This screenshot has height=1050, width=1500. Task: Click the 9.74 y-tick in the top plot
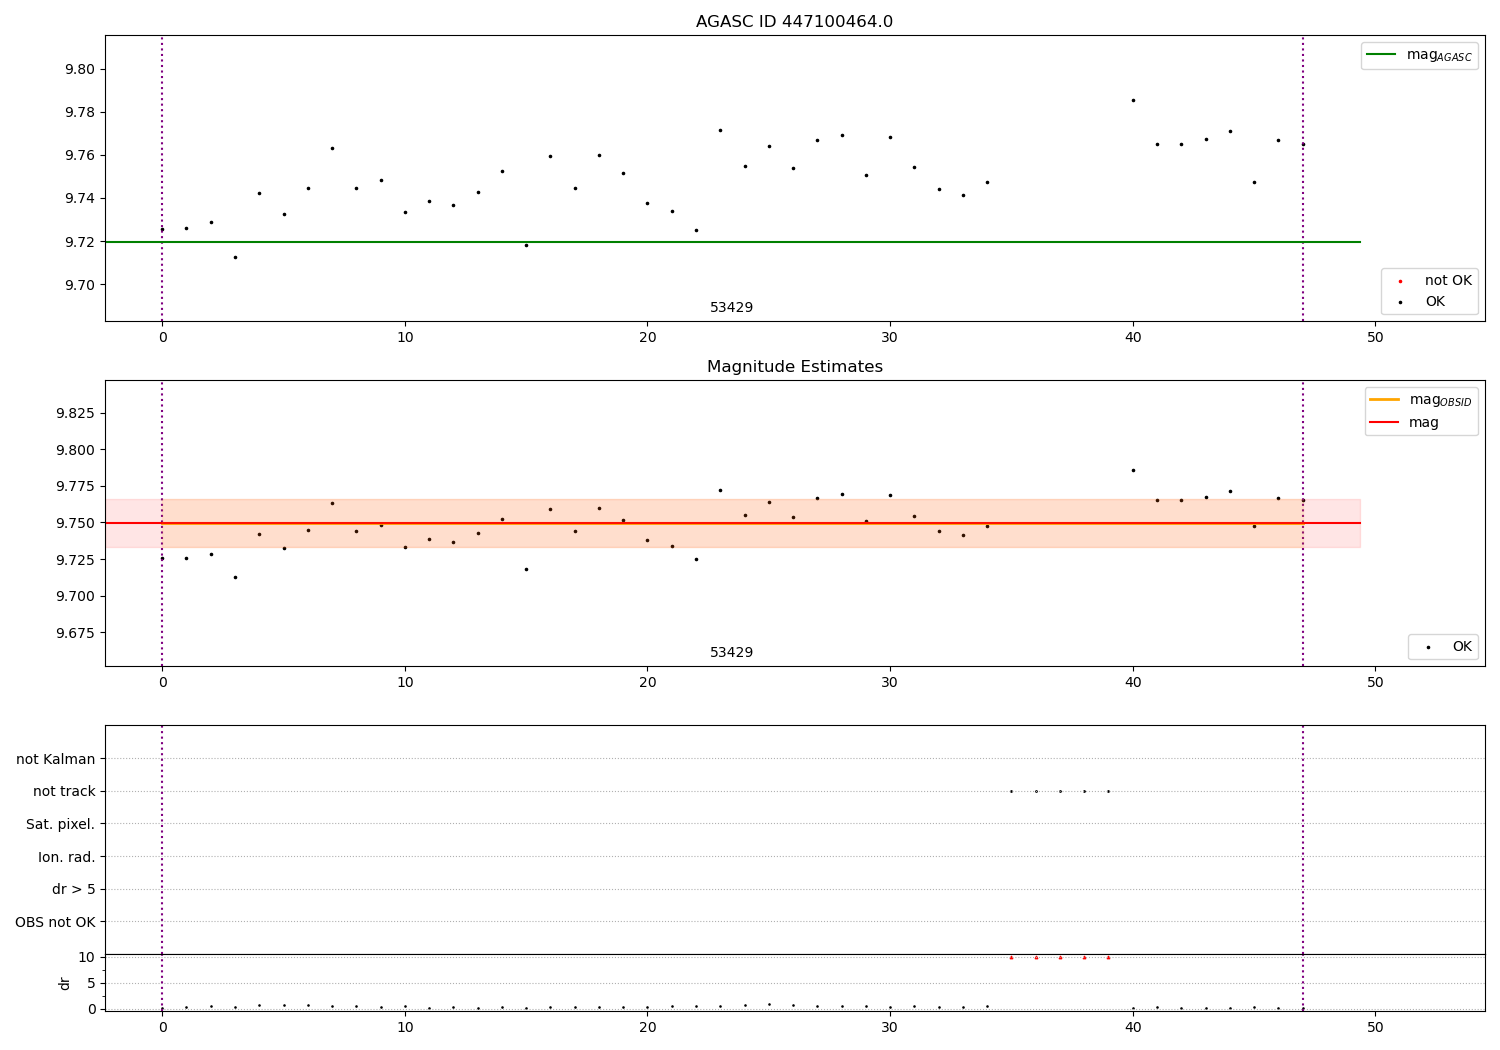[80, 199]
